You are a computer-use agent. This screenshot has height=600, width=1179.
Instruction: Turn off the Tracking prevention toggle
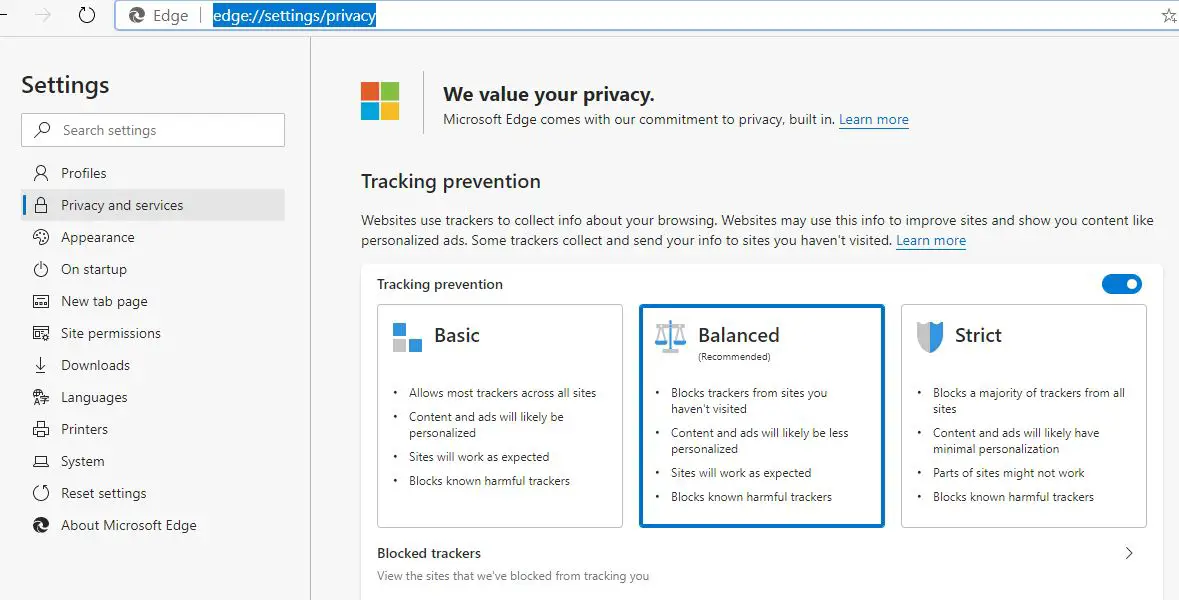[x=1121, y=284]
